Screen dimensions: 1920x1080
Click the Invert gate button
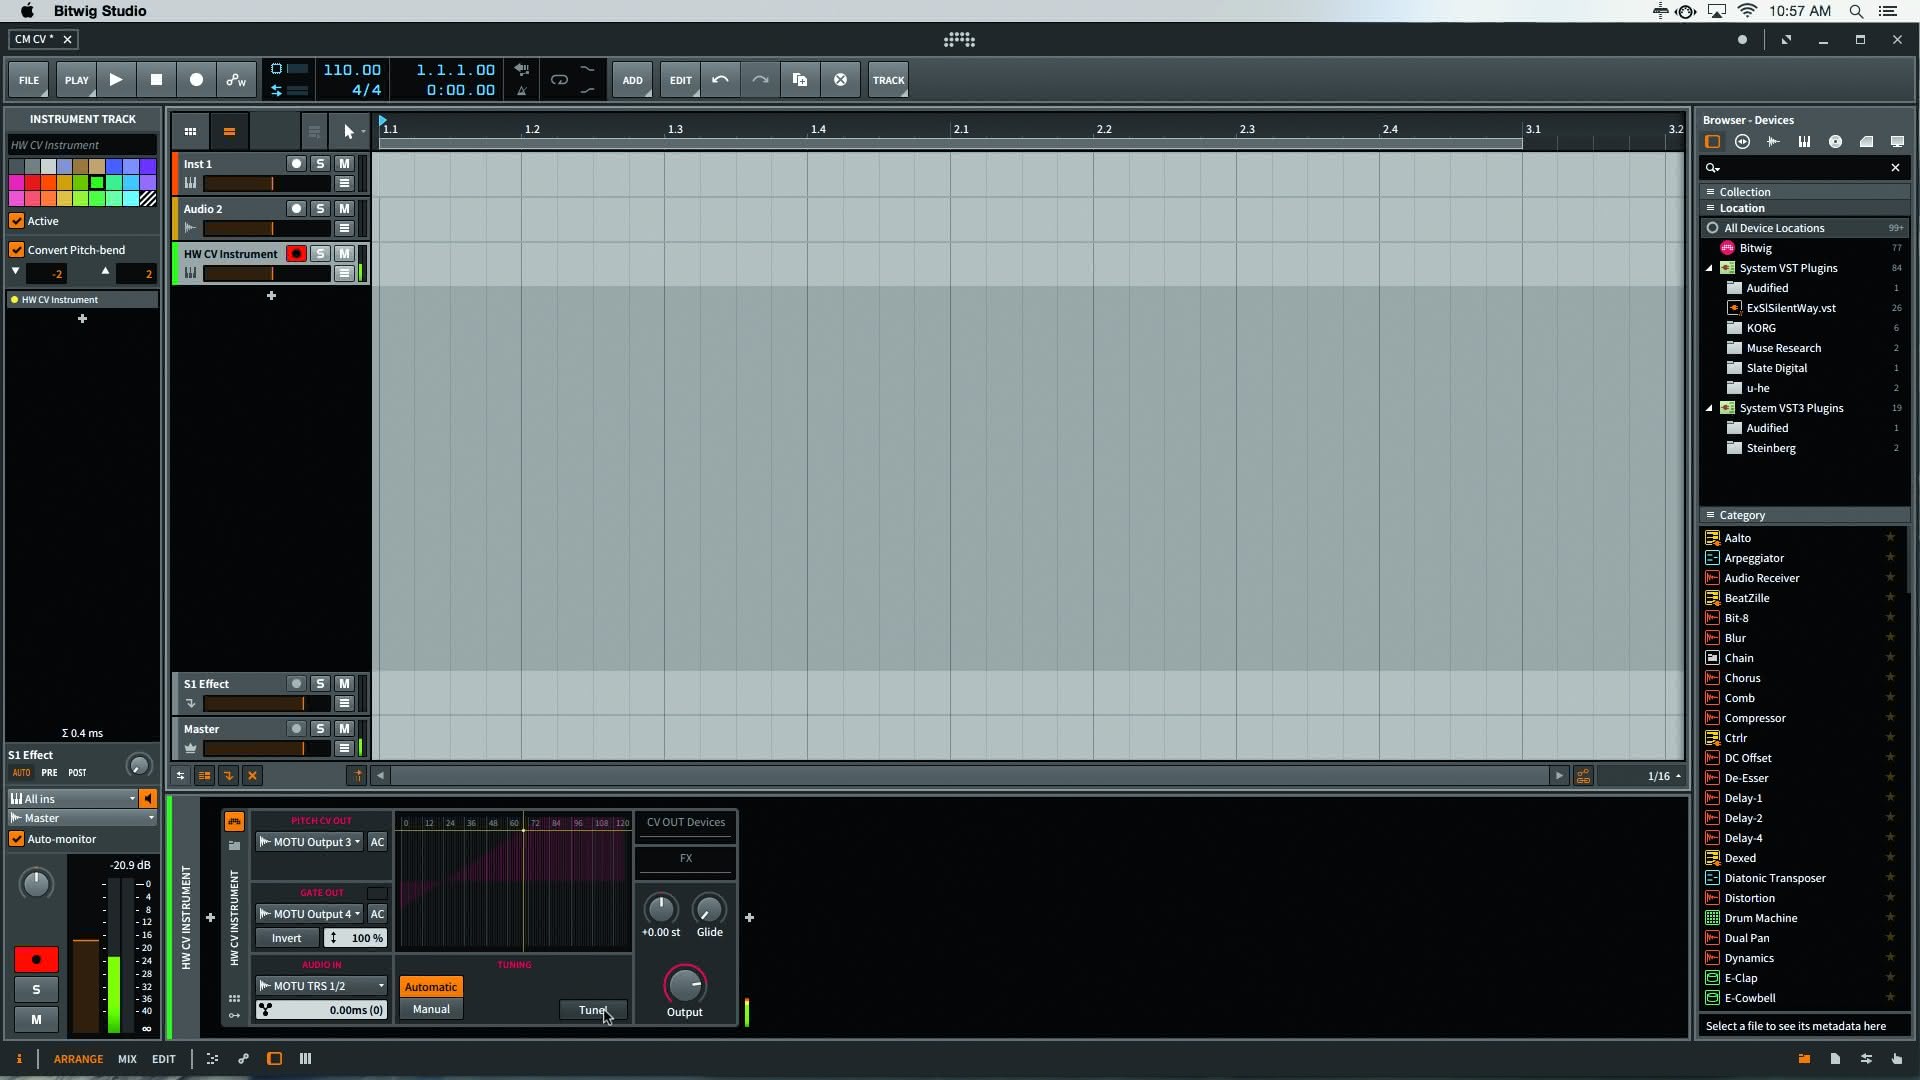point(286,938)
